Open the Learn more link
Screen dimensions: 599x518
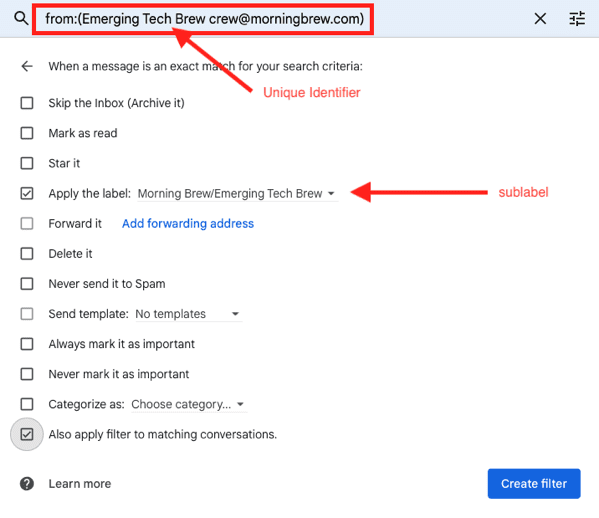click(80, 484)
